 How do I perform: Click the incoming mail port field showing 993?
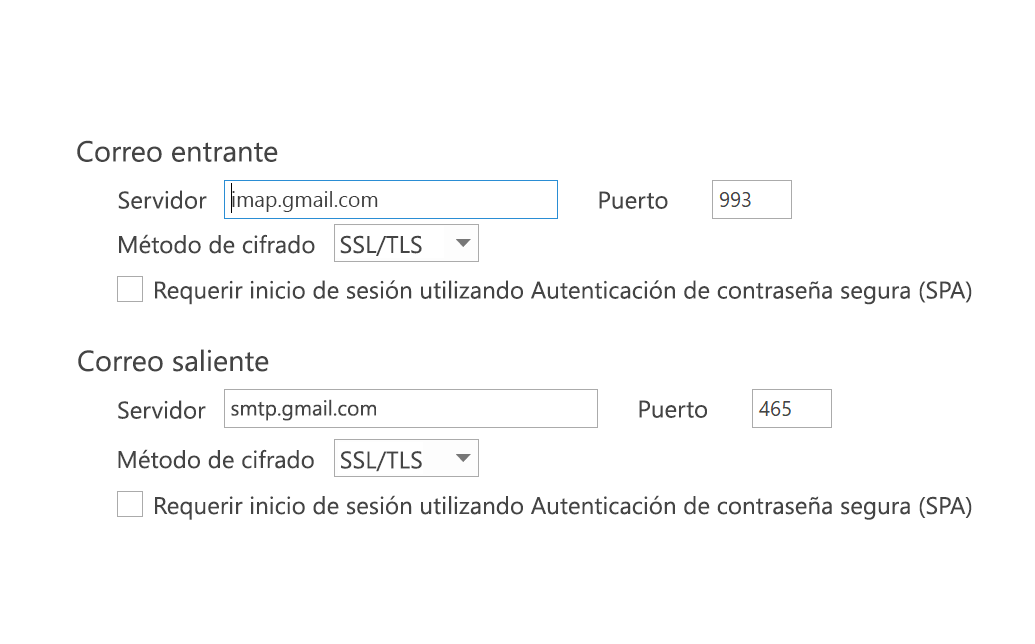[751, 199]
